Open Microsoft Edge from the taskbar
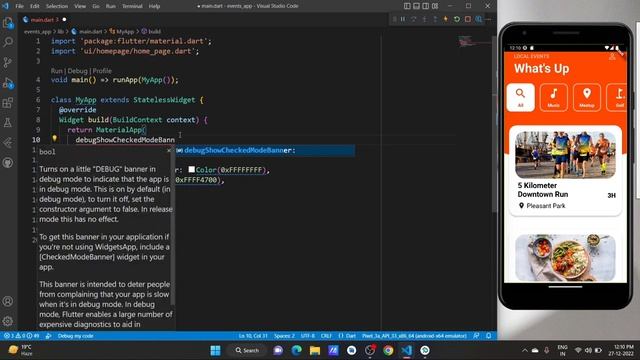 (x=297, y=350)
